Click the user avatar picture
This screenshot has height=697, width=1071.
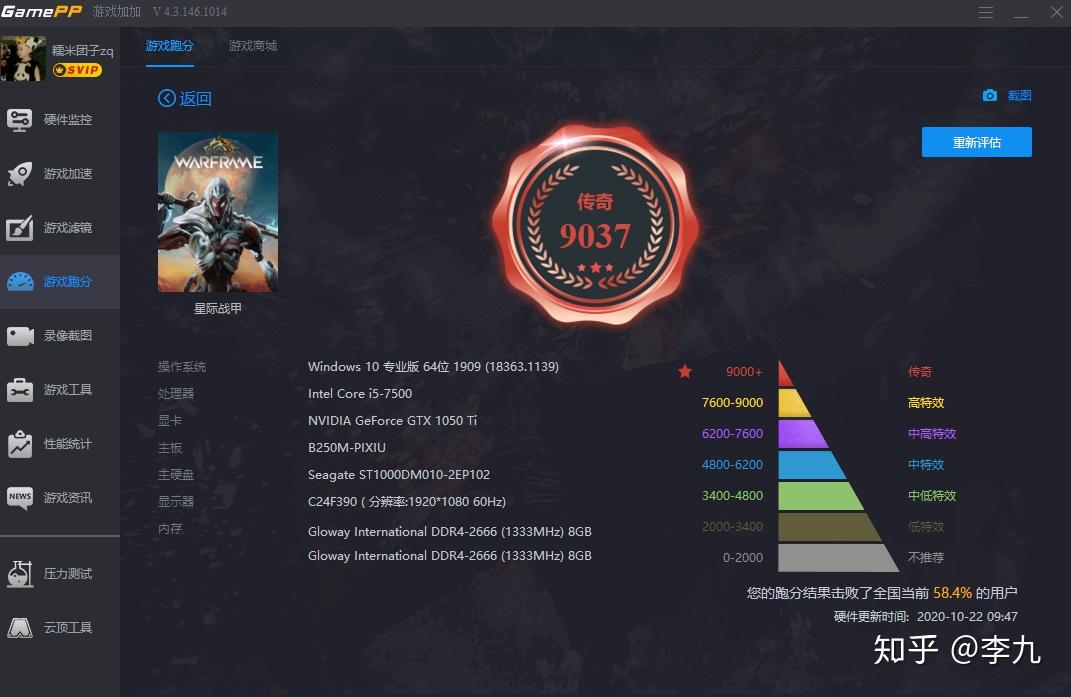click(23, 59)
